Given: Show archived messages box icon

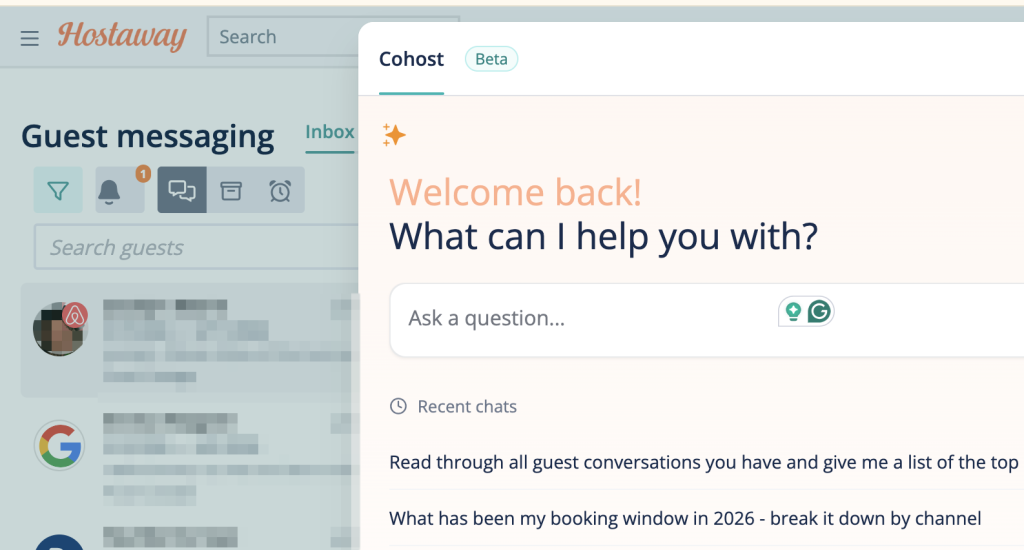Looking at the screenshot, I should [x=231, y=190].
